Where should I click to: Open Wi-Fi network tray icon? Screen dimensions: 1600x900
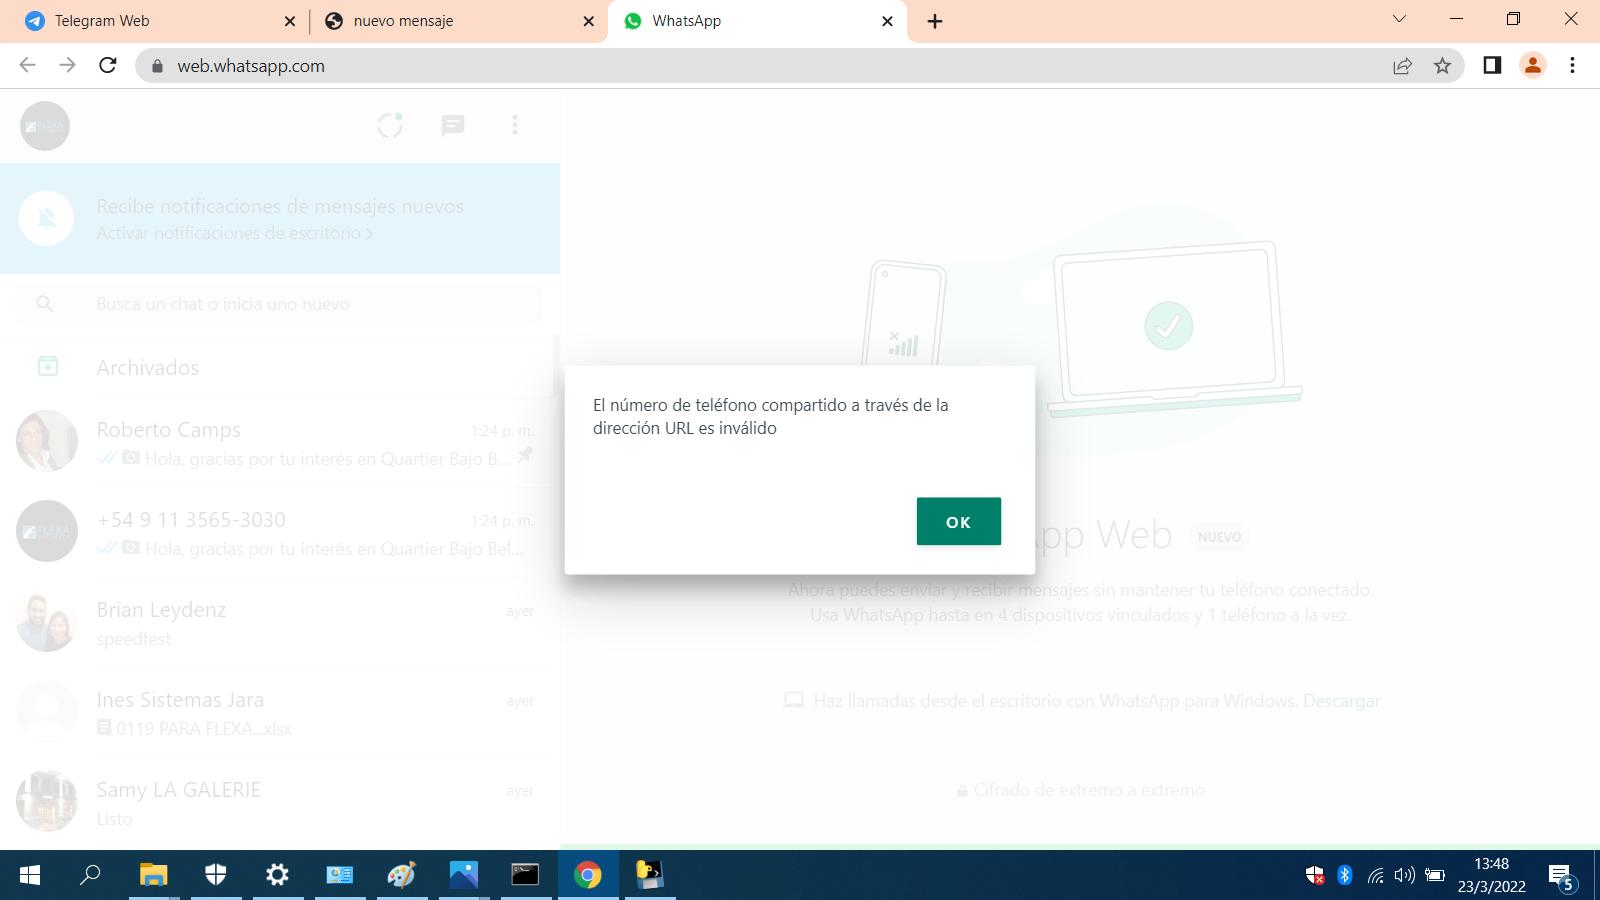tap(1375, 875)
